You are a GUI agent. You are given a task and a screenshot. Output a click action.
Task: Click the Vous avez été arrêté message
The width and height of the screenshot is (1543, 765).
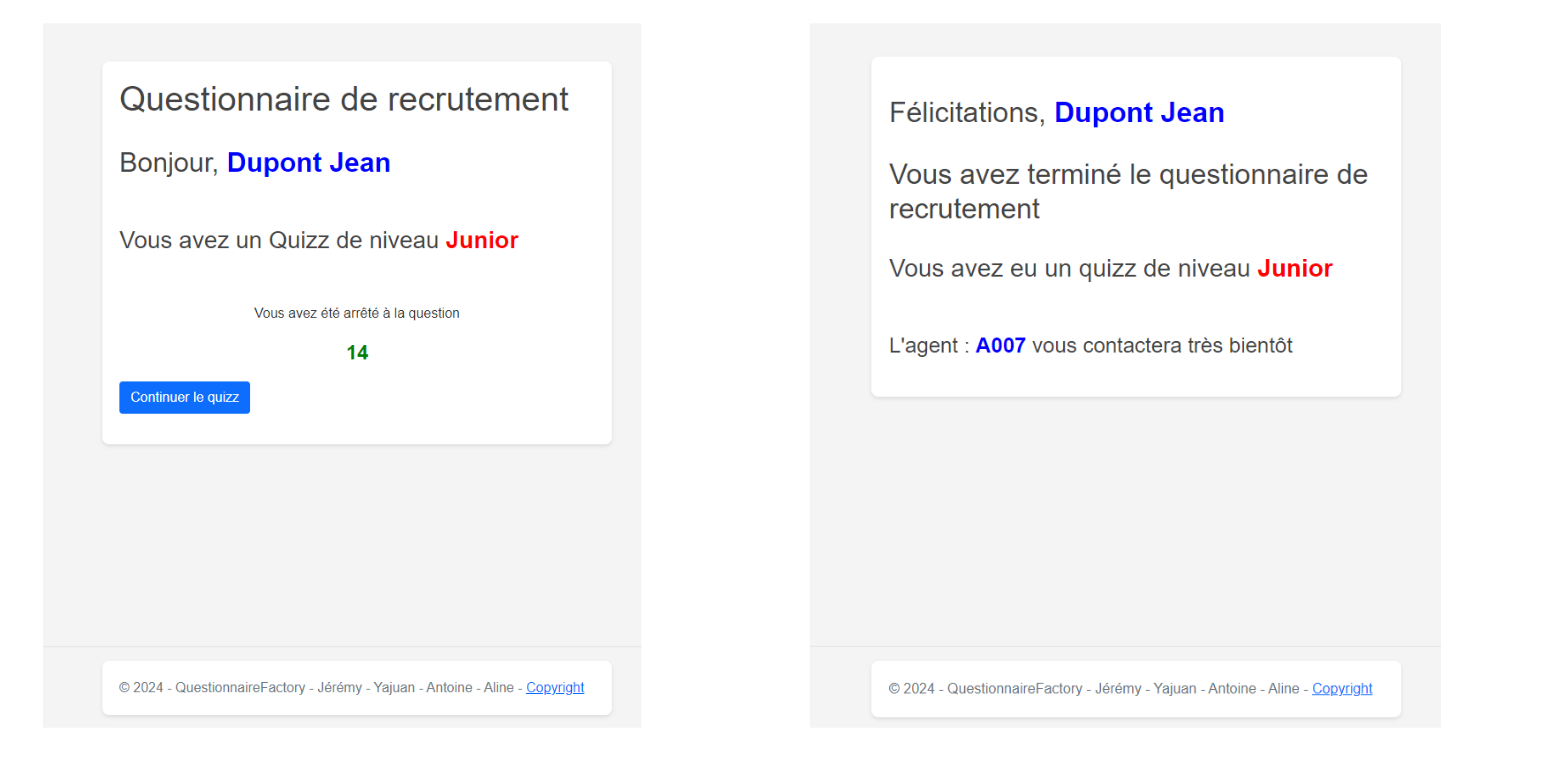click(x=357, y=313)
